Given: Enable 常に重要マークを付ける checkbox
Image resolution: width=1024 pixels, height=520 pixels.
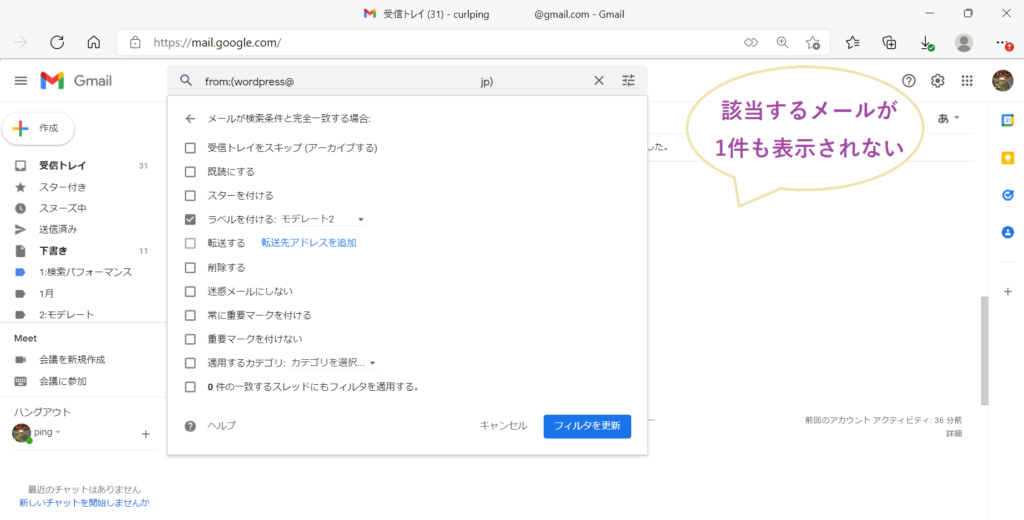Looking at the screenshot, I should tap(190, 315).
